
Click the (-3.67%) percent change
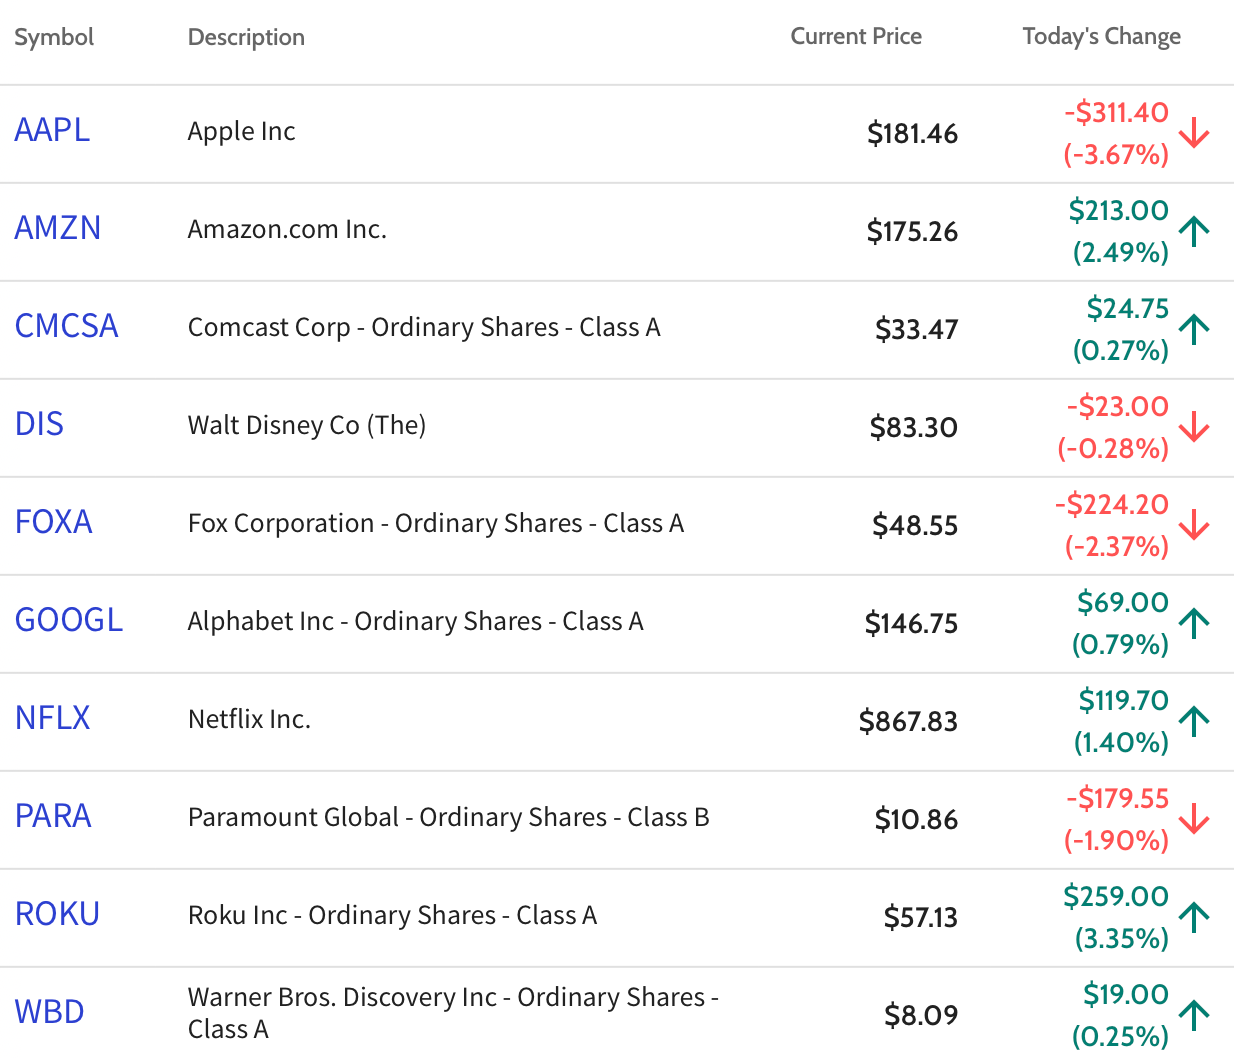[x=1116, y=155]
